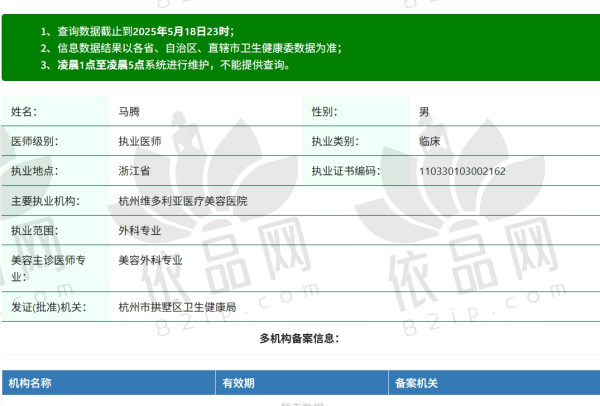Select certificate number 110330103002162

[462, 171]
